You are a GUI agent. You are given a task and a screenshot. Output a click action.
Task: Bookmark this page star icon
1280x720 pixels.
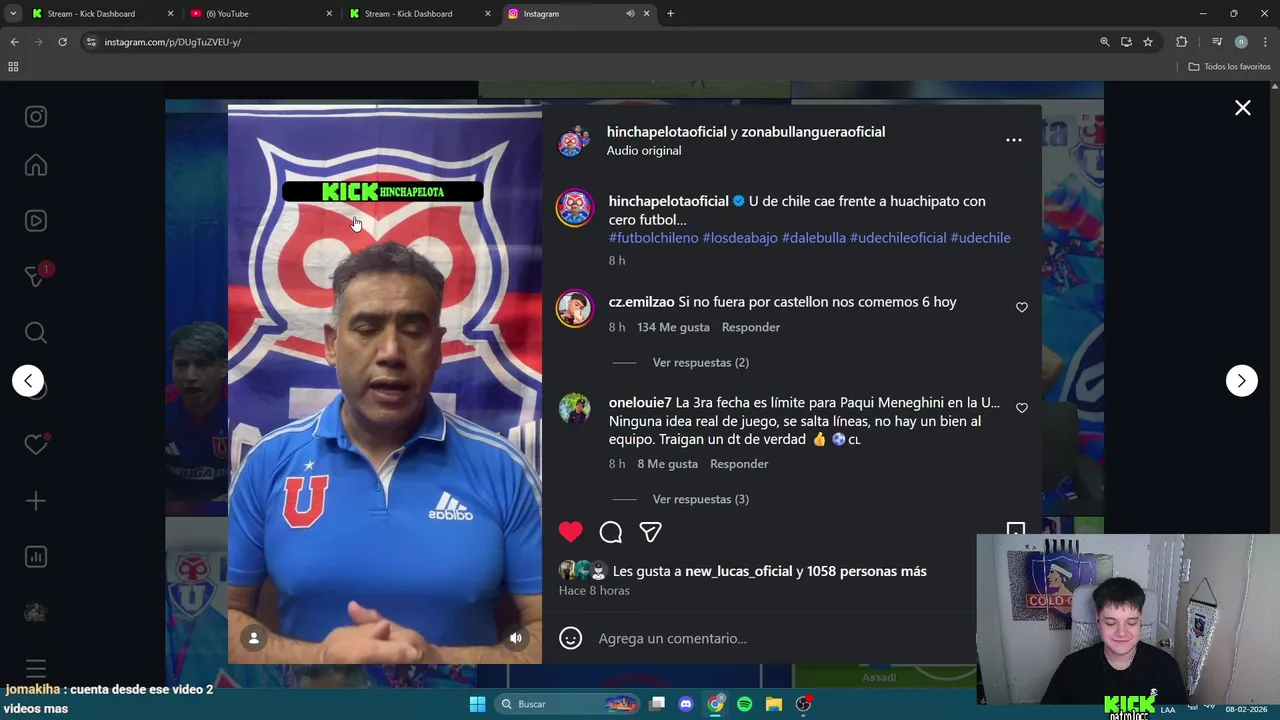coord(1148,42)
